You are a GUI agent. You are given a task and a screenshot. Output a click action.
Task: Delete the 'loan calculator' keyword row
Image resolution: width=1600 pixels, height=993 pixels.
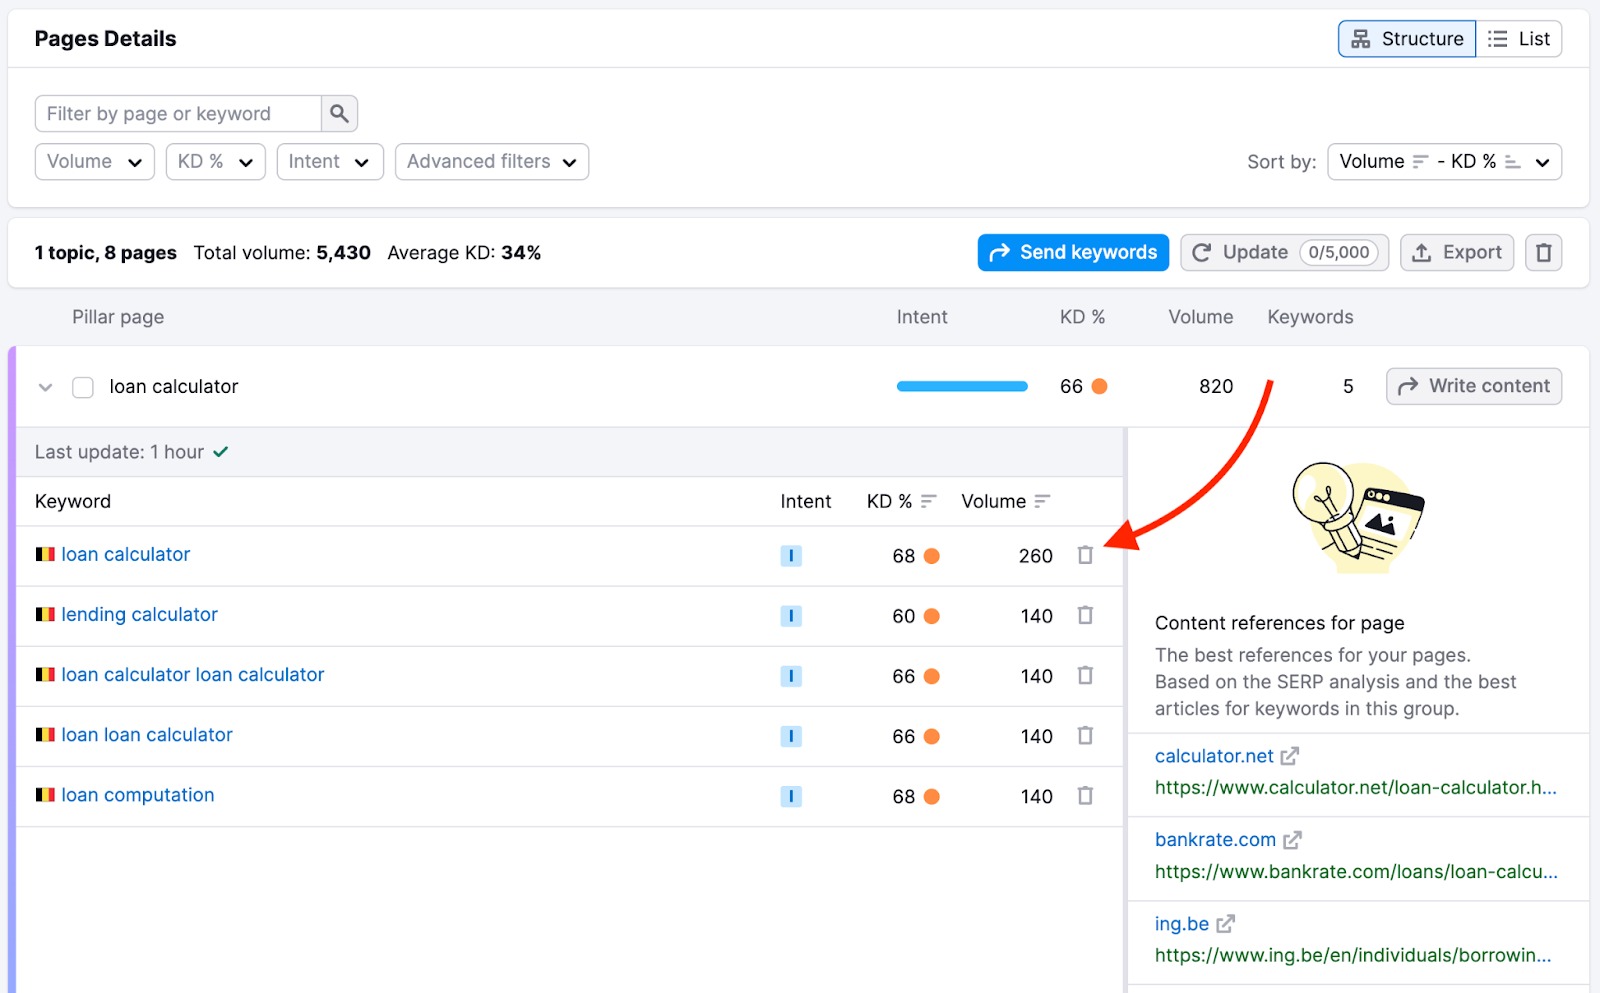pyautogui.click(x=1085, y=555)
